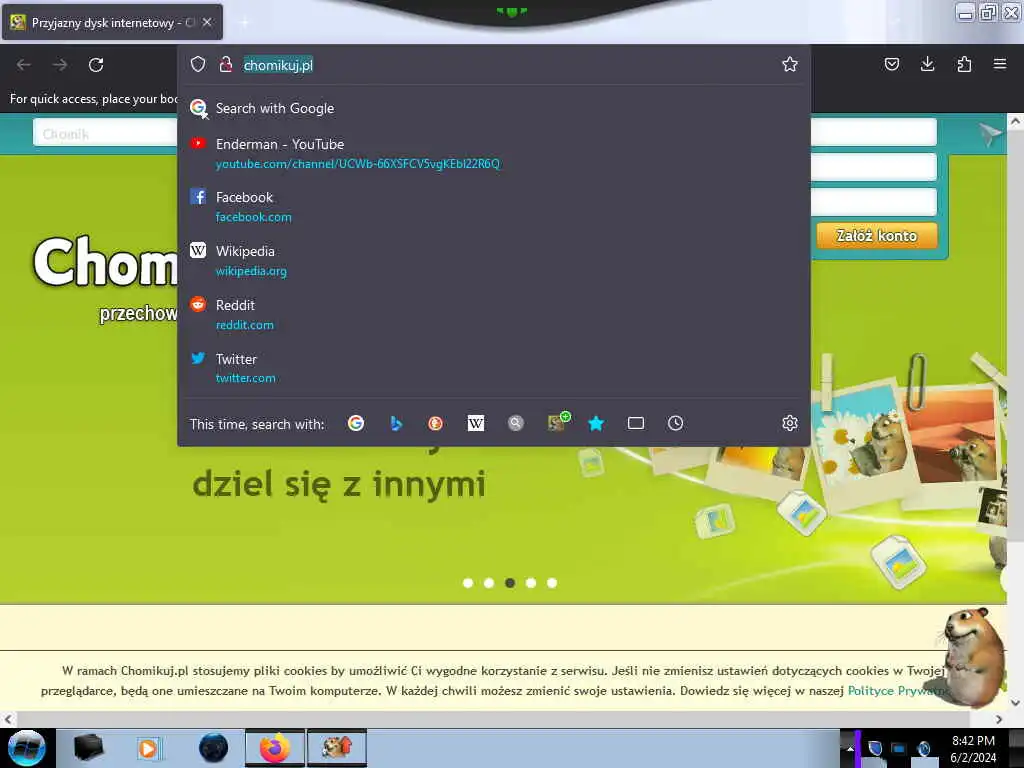Click the top white input field above Załóż konto
1024x768 pixels.
pos(874,132)
